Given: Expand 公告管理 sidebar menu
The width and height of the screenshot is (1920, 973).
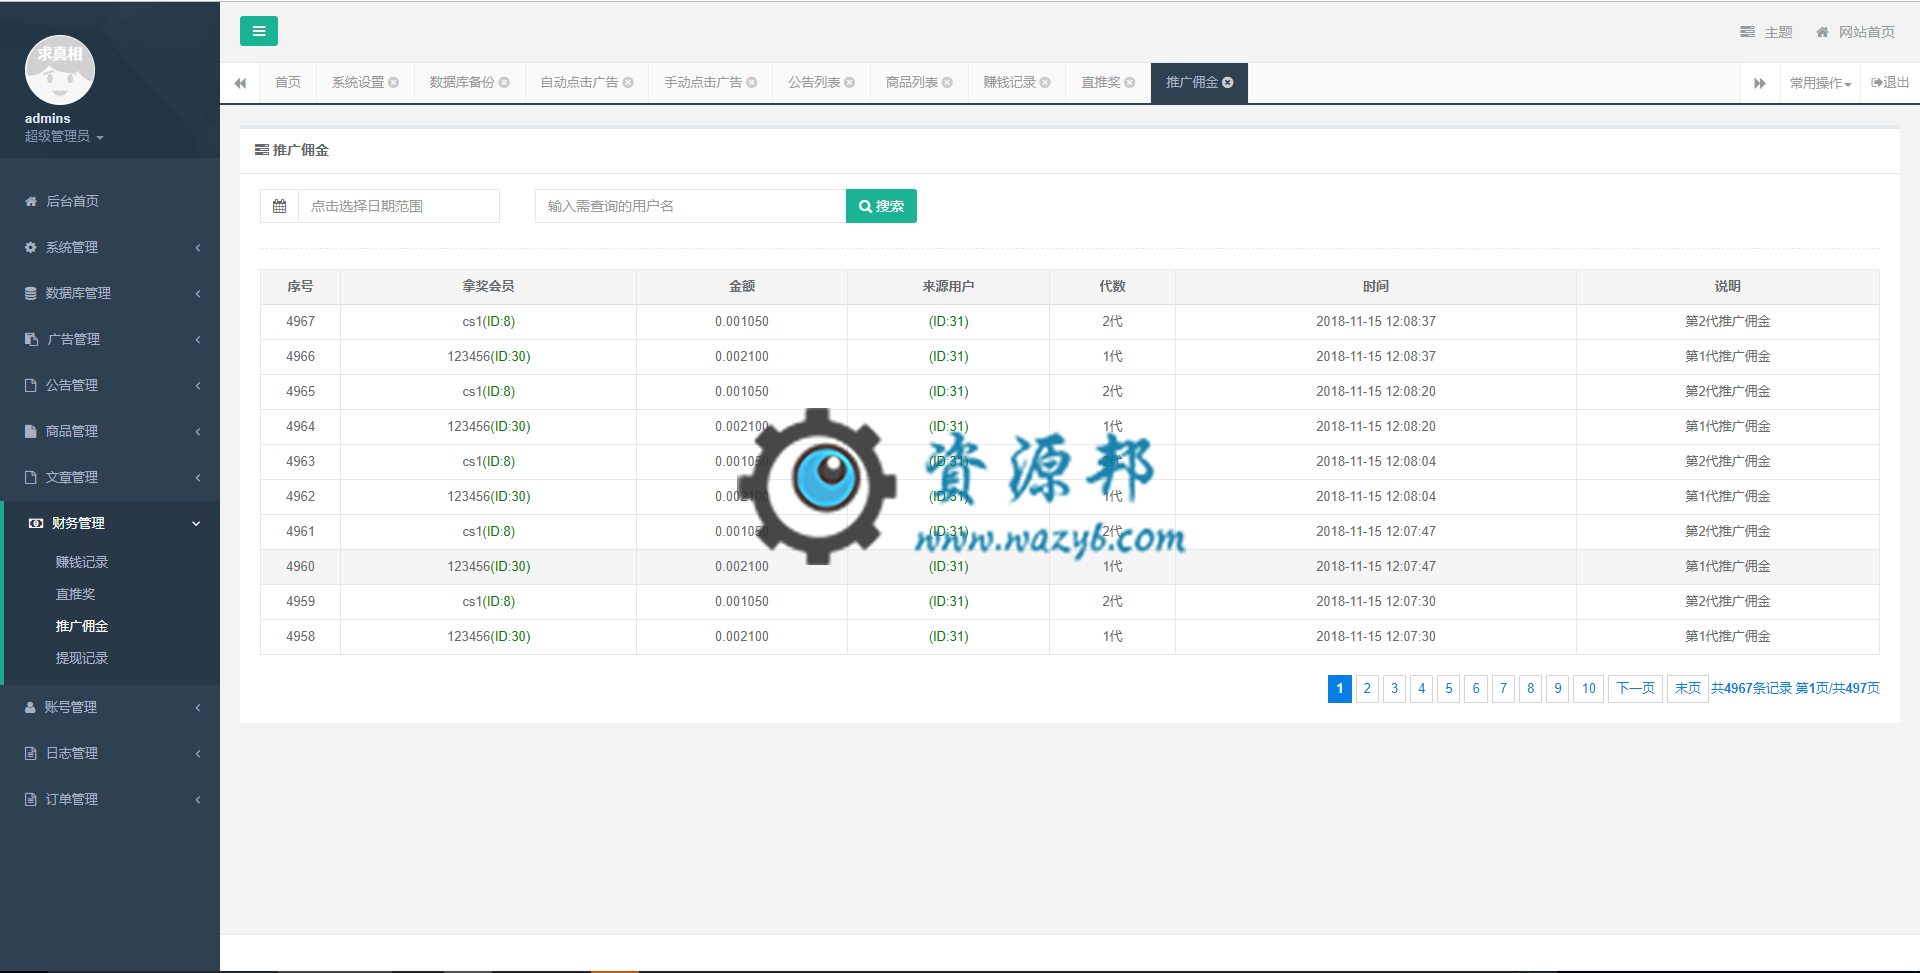Looking at the screenshot, I should [x=110, y=385].
